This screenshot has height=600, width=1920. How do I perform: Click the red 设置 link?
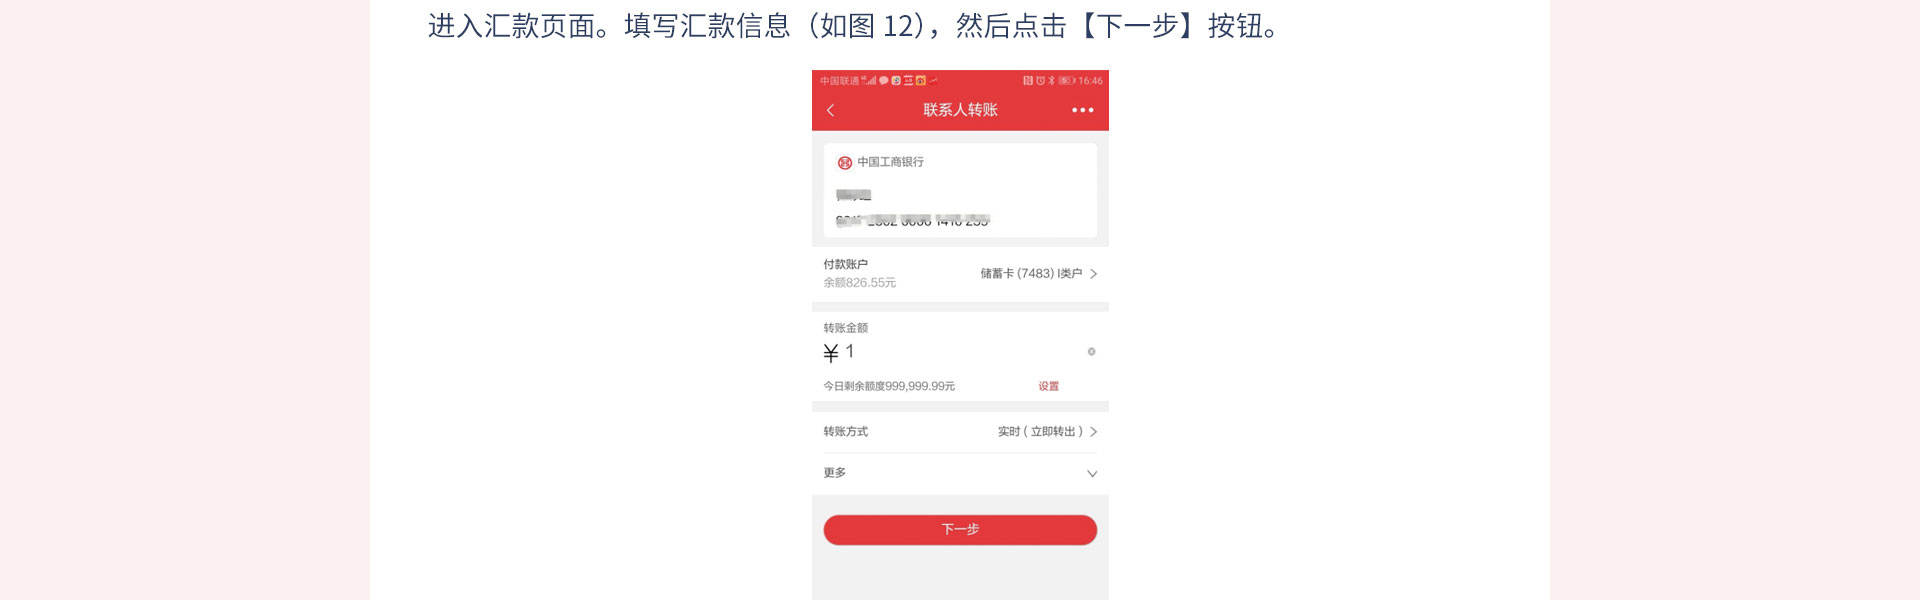1048,386
